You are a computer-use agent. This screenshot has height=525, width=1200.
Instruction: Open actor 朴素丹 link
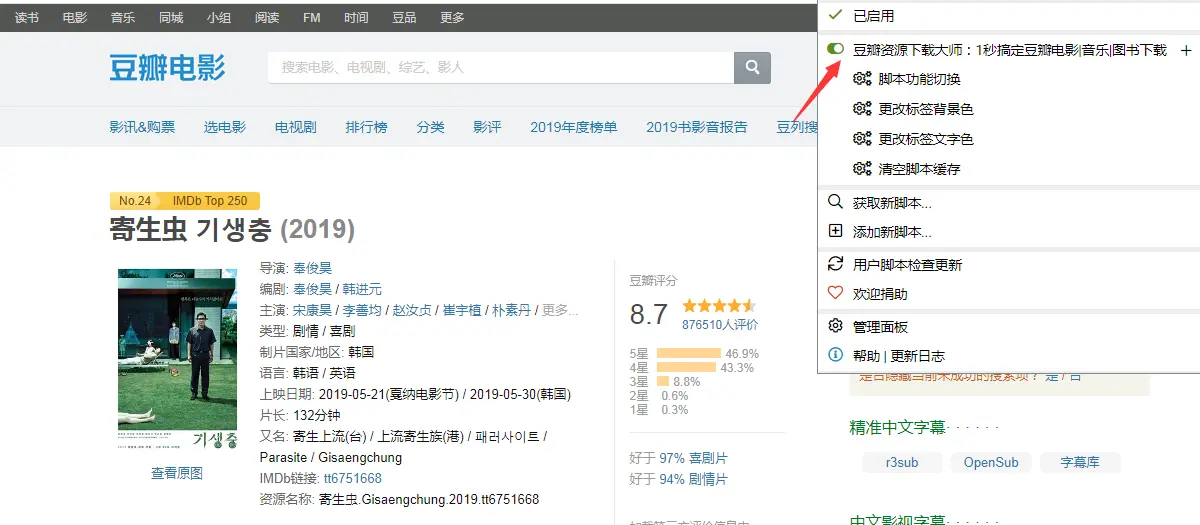pyautogui.click(x=512, y=310)
